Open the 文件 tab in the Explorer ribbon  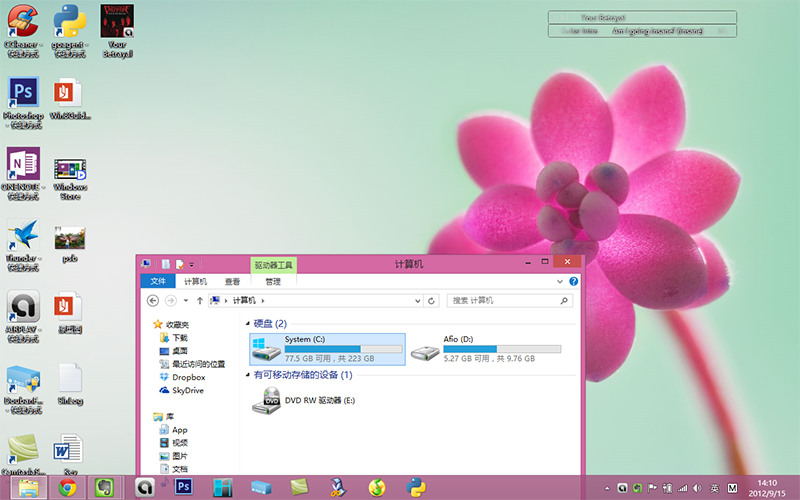click(x=158, y=281)
